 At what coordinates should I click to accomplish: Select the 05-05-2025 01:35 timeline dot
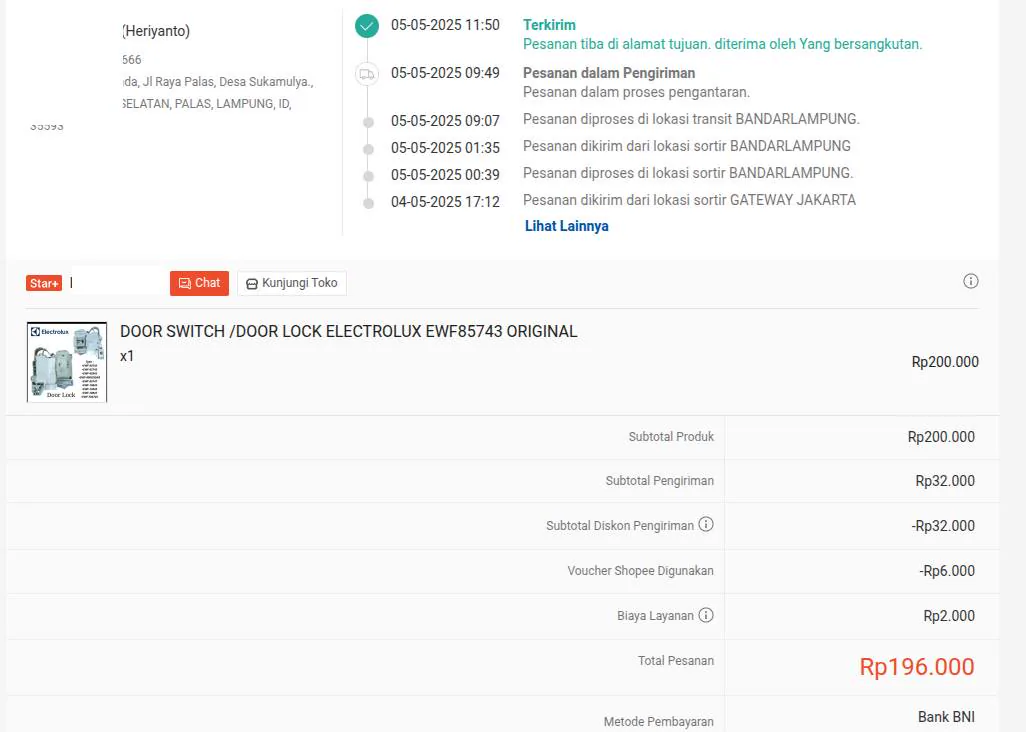coord(368,148)
